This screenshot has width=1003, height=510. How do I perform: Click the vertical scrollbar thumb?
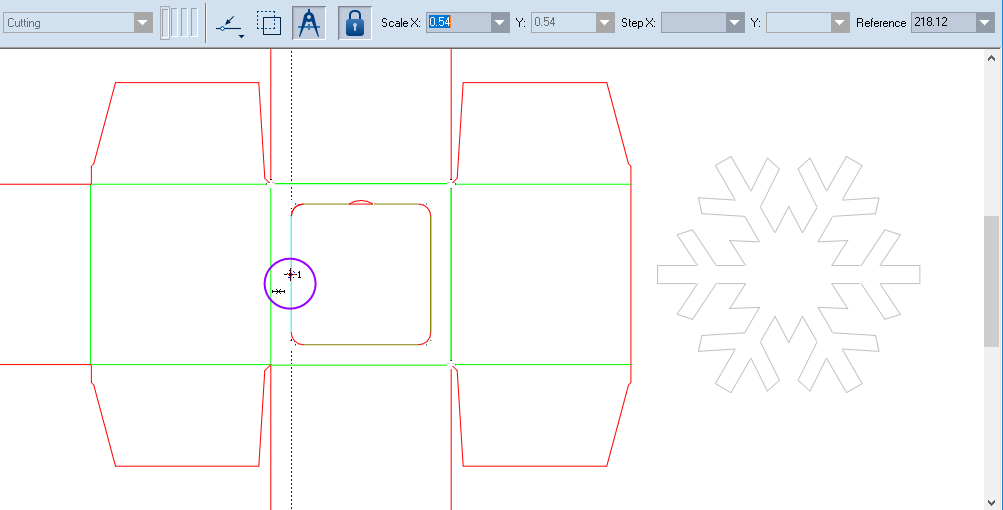pos(991,280)
